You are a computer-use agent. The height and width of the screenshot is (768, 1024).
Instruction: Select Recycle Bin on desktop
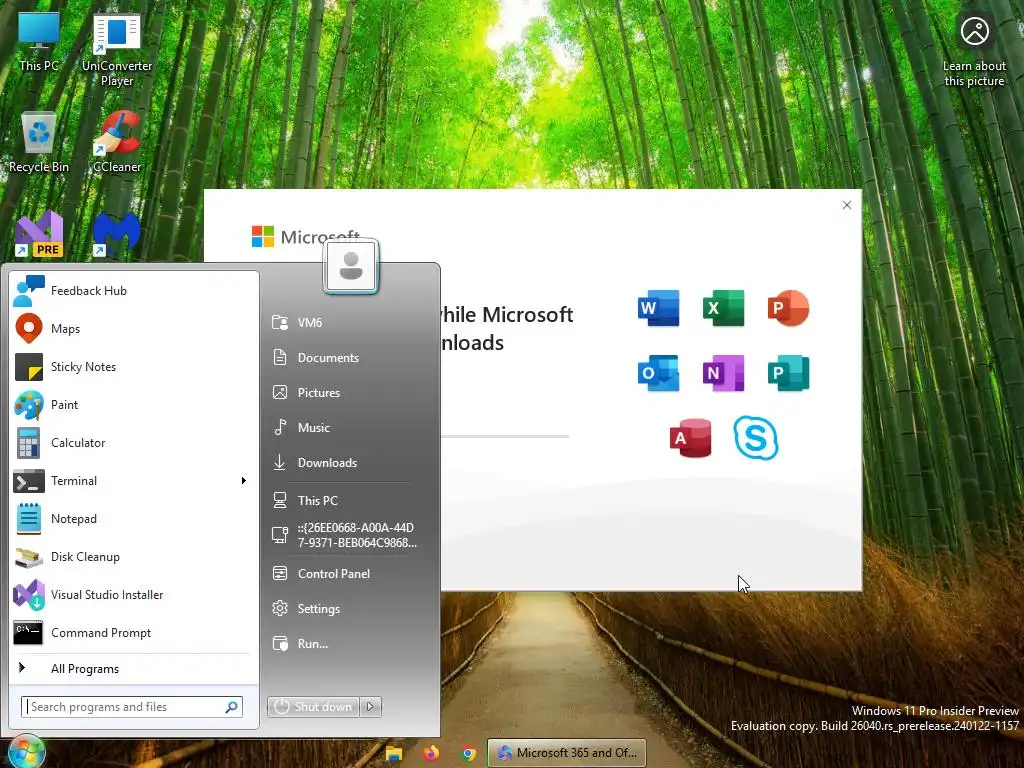pyautogui.click(x=39, y=142)
